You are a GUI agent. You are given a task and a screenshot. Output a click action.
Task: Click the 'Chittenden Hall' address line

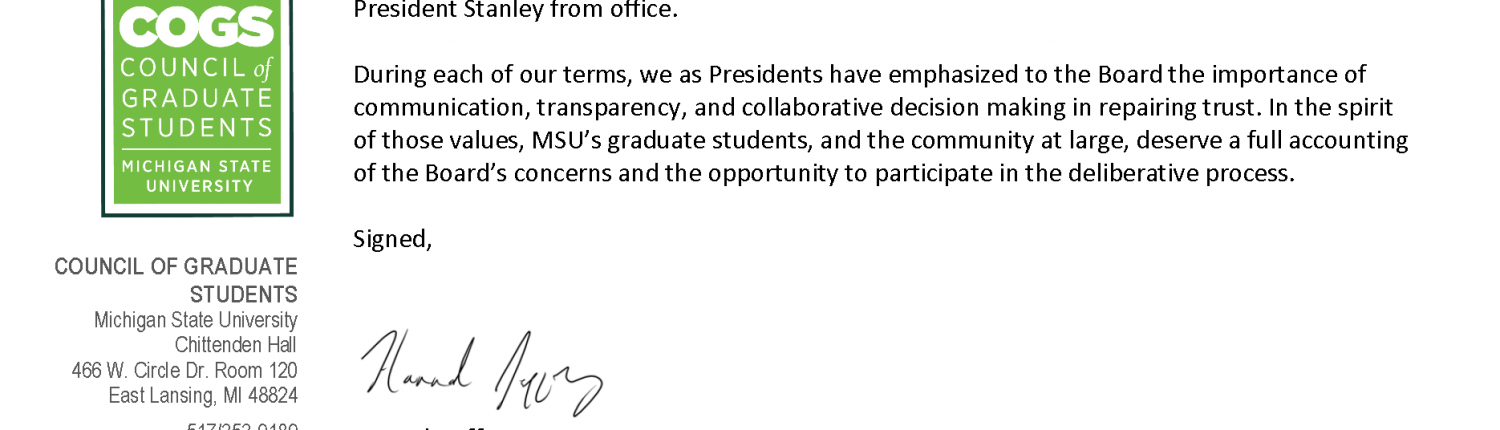[x=236, y=345]
